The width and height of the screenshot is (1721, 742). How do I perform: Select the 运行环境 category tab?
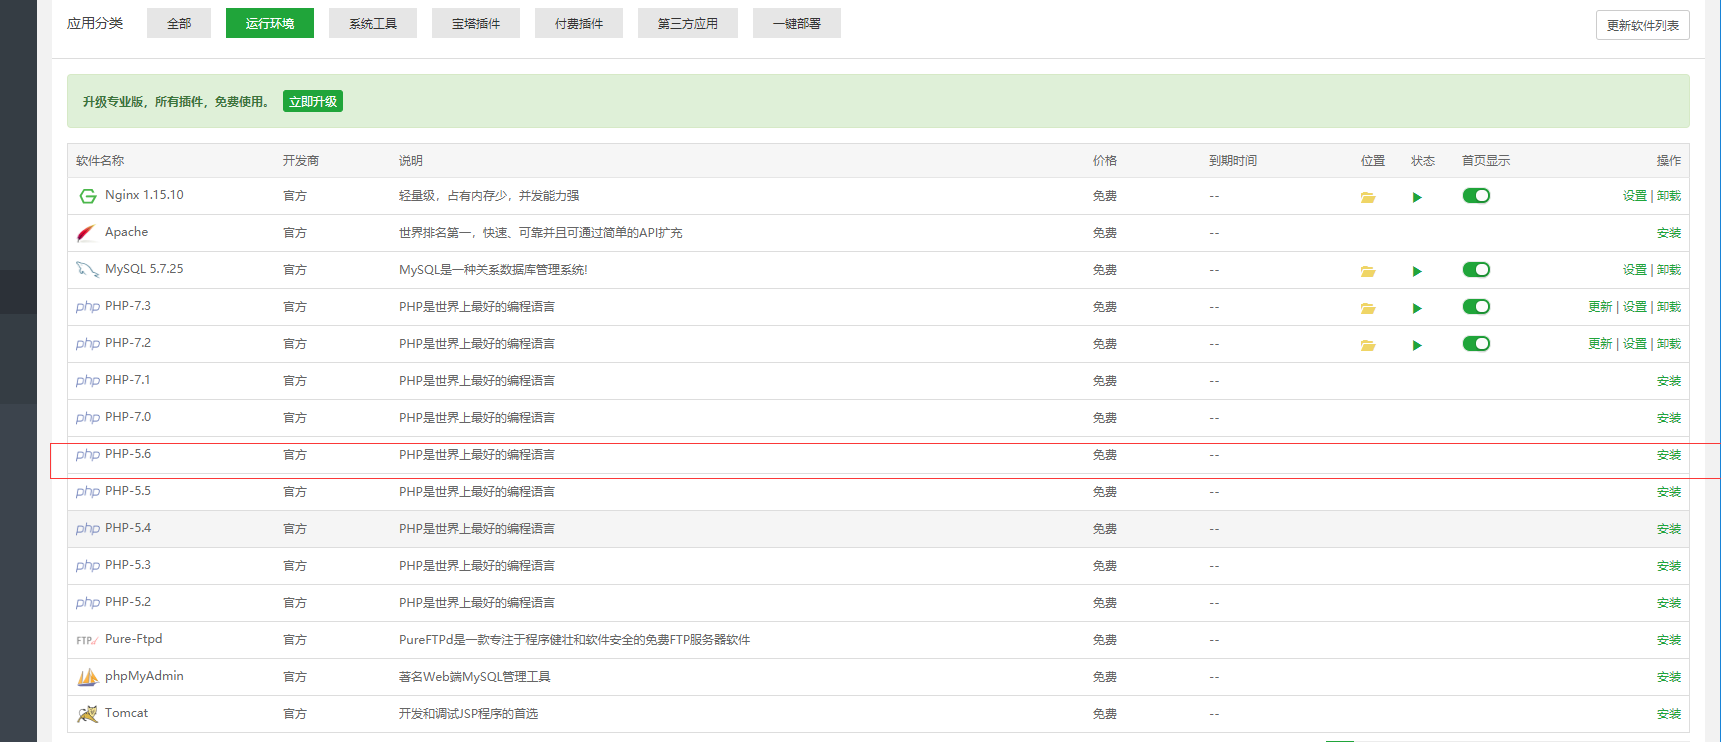270,23
